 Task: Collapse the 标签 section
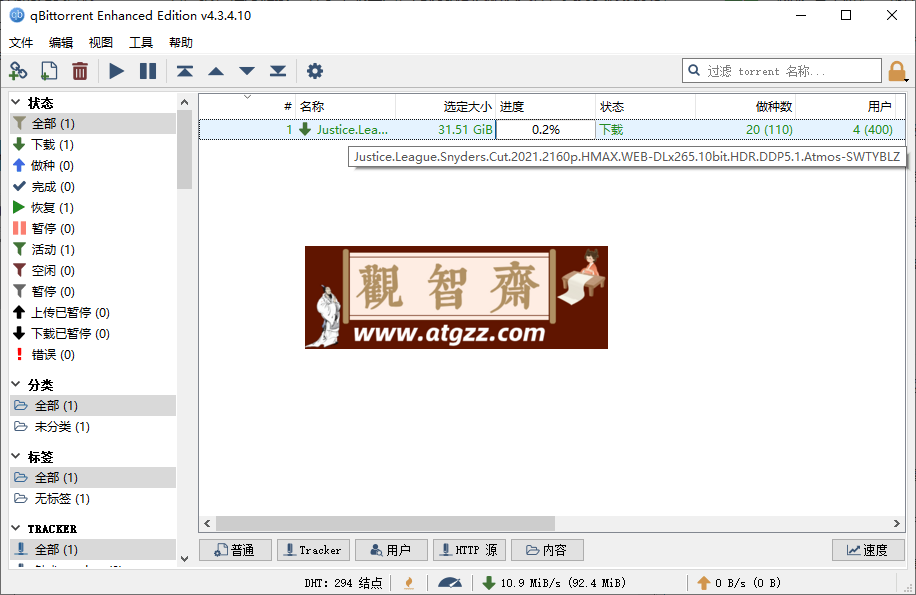[x=16, y=457]
